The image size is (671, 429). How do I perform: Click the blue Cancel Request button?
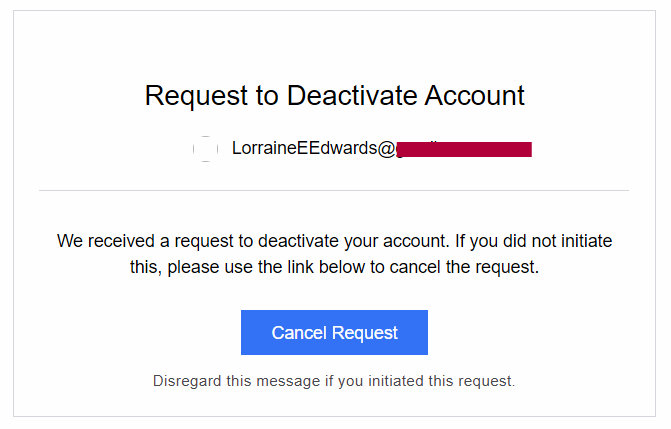pyautogui.click(x=334, y=333)
